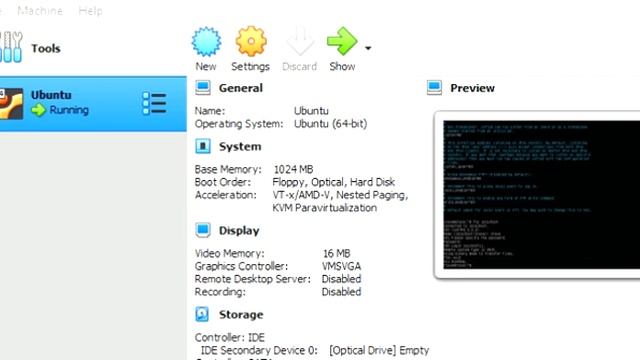
Task: Click the Remote Desktop Server 'Disabled' value
Action: [x=341, y=279]
